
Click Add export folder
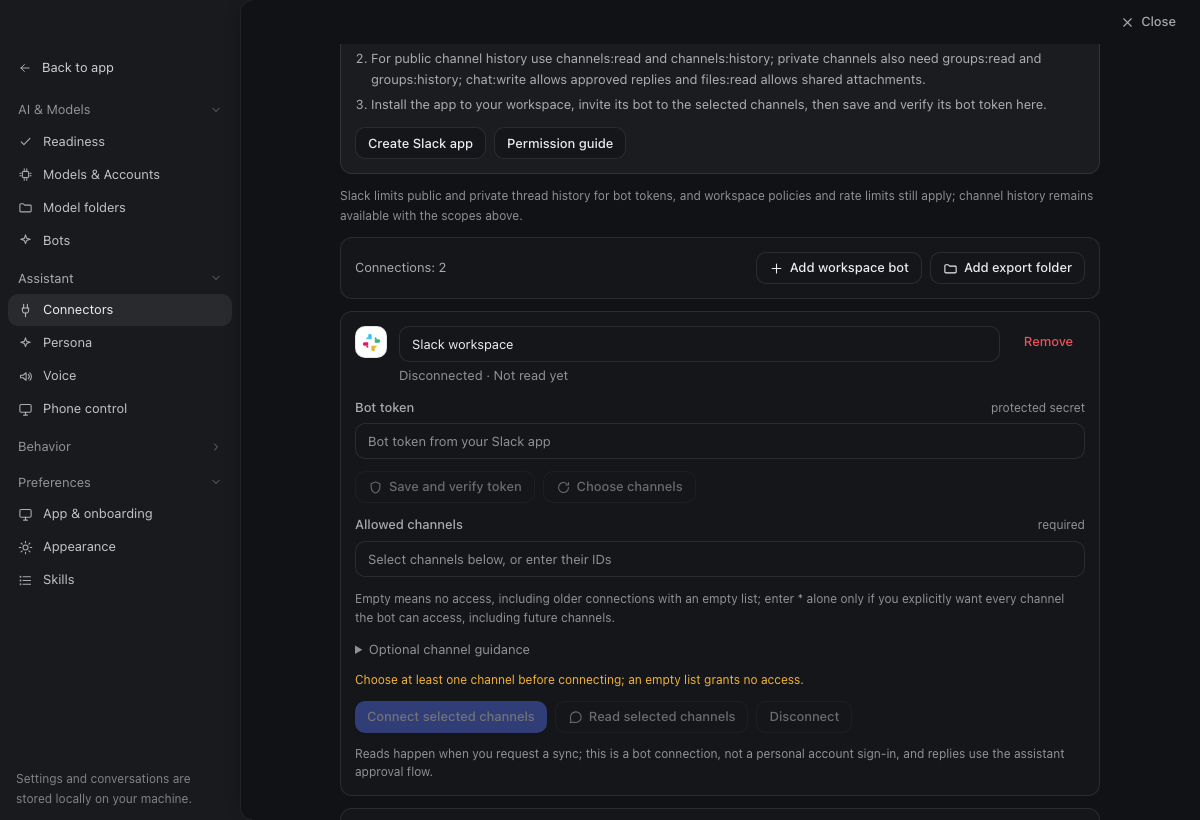(1007, 268)
